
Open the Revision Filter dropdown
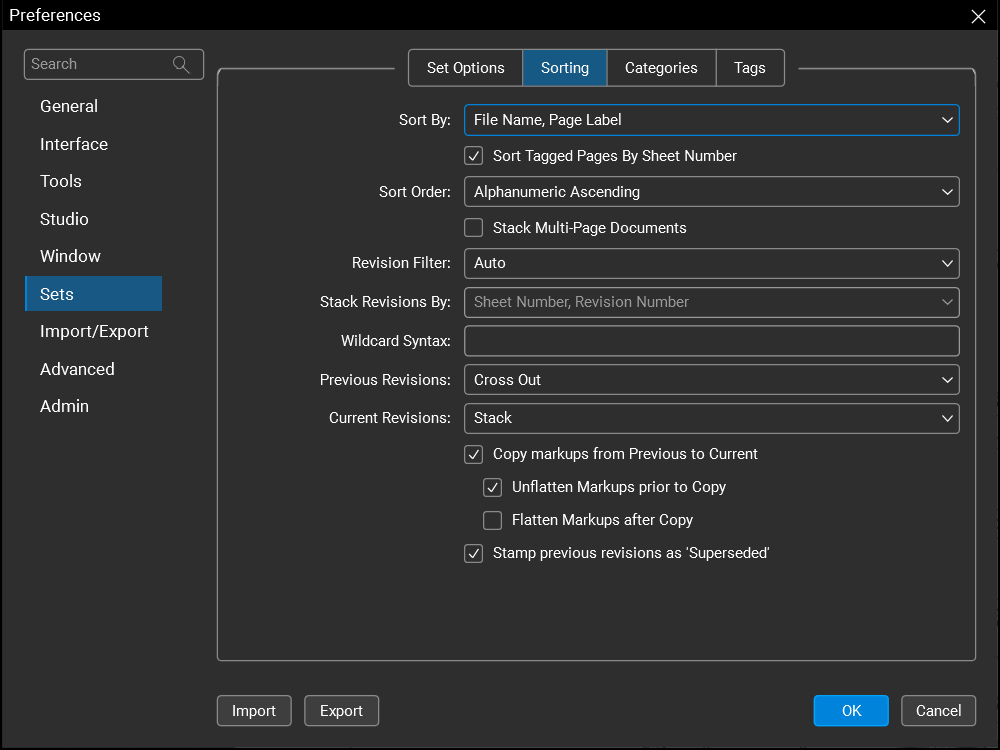711,263
